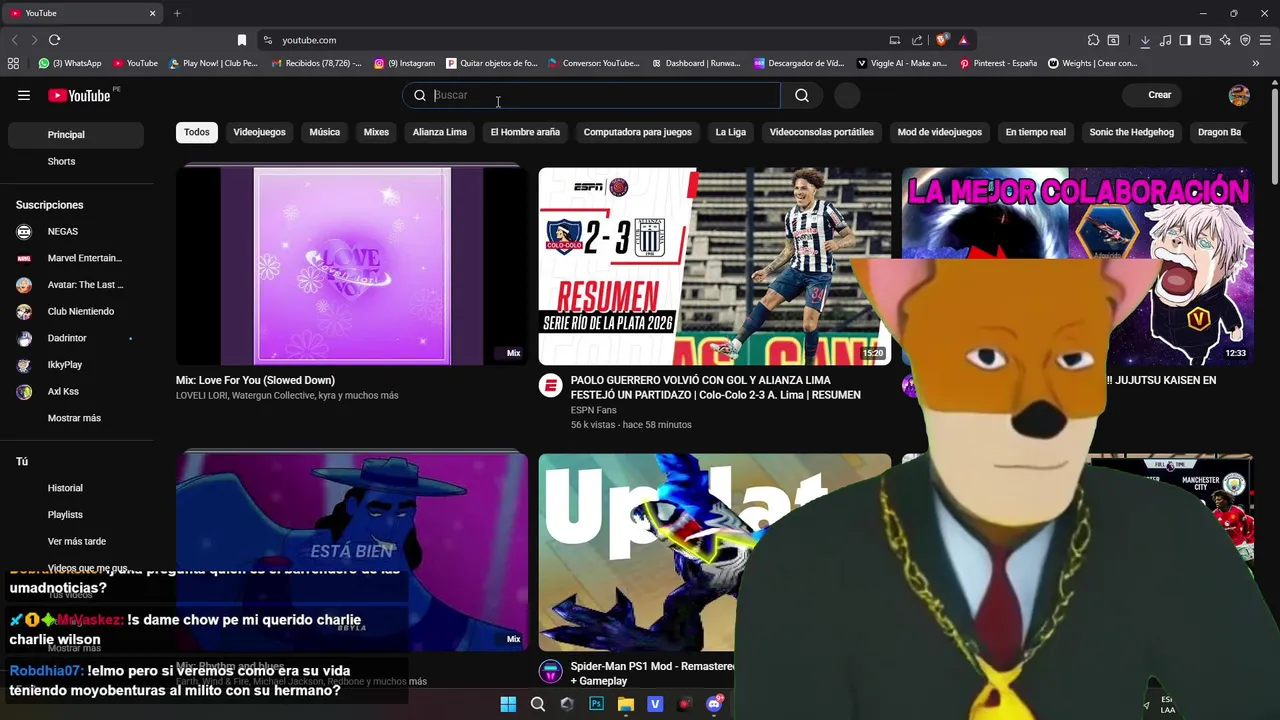Image resolution: width=1280 pixels, height=720 pixels.
Task: Open Playlists in the sidebar
Action: coord(76,515)
